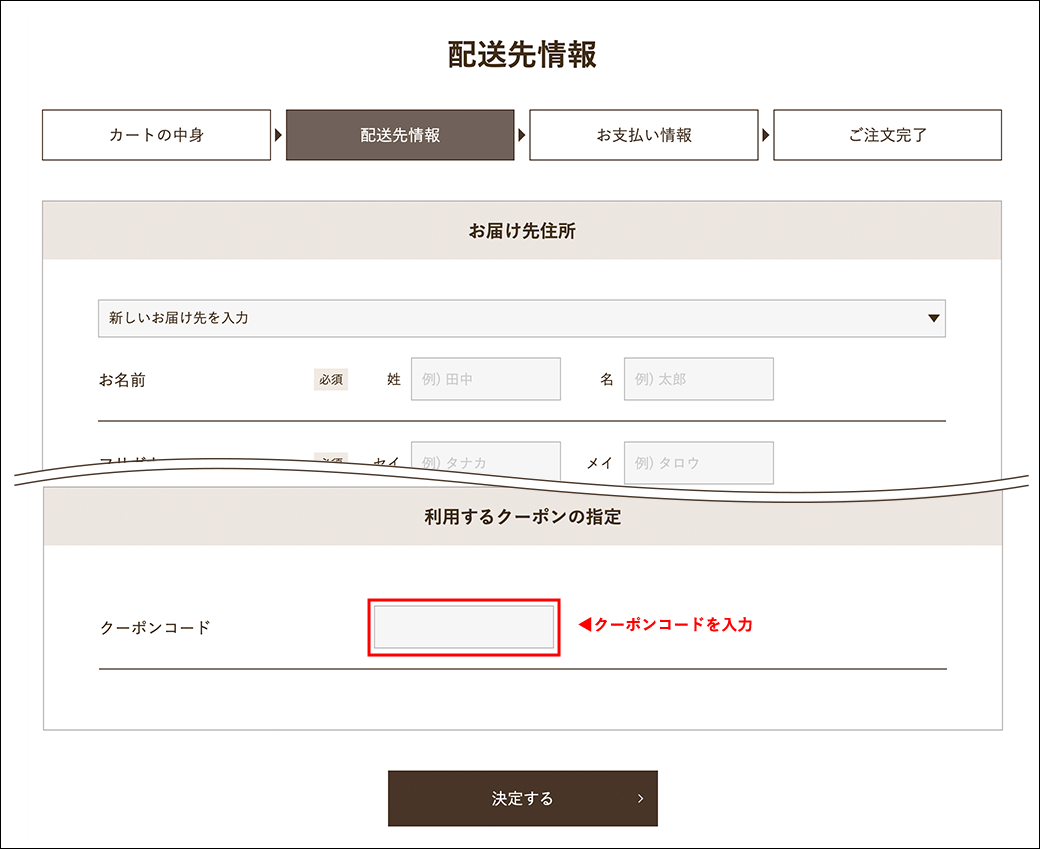The height and width of the screenshot is (849, 1040).
Task: Click the 姓 field with placeholder 例)田中
Action: click(x=485, y=379)
